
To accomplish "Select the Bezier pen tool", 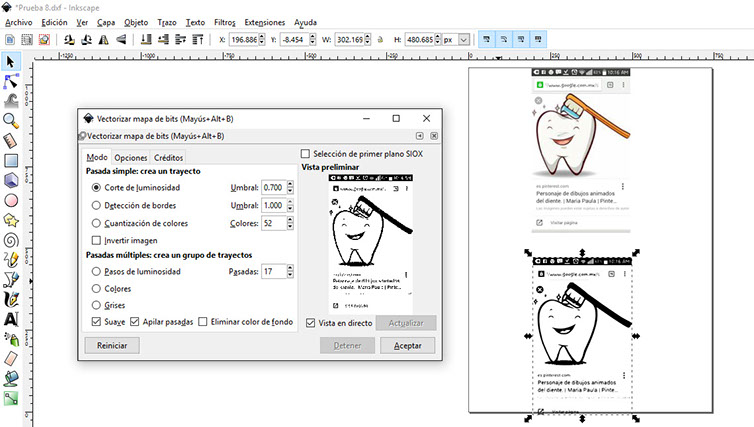I will (x=11, y=279).
